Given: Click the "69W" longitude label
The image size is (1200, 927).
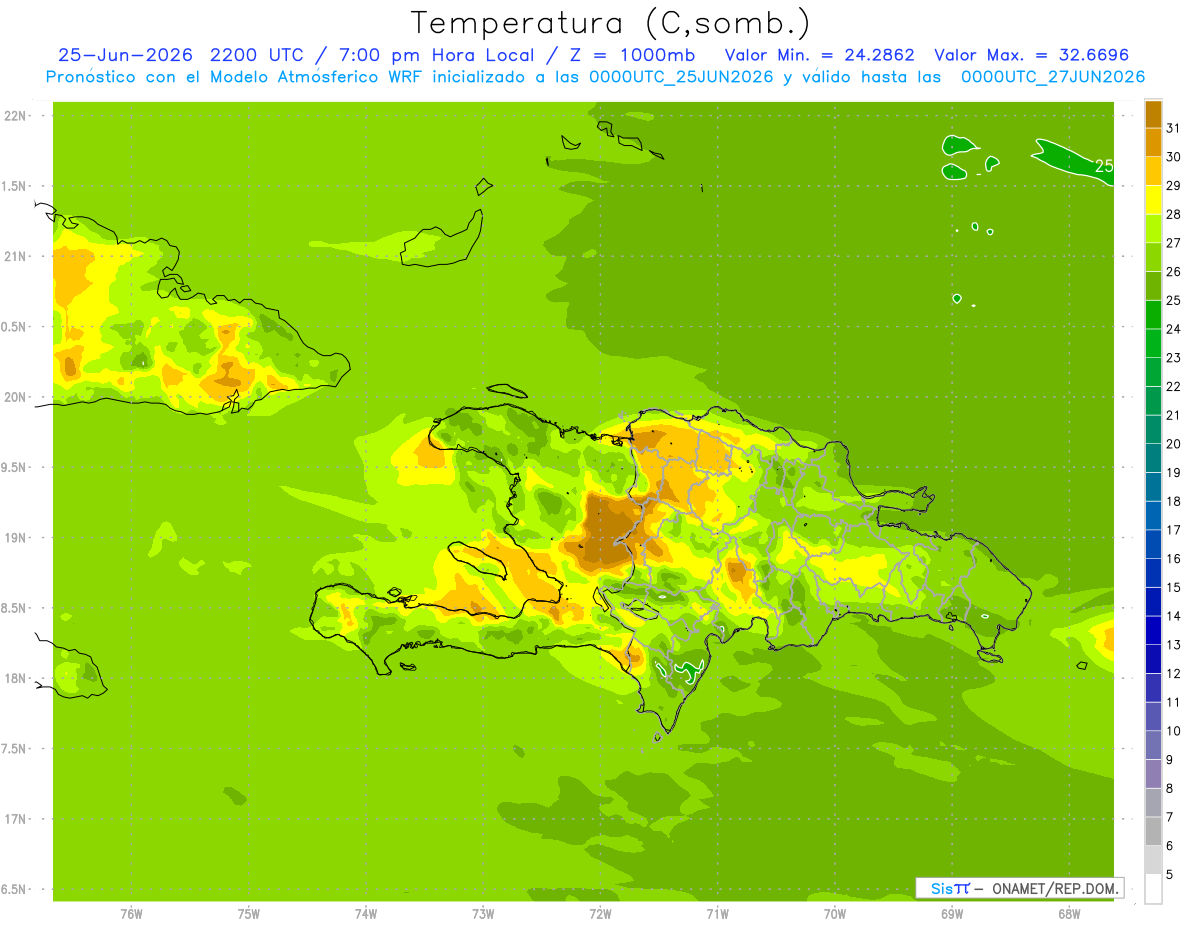Looking at the screenshot, I should [952, 914].
